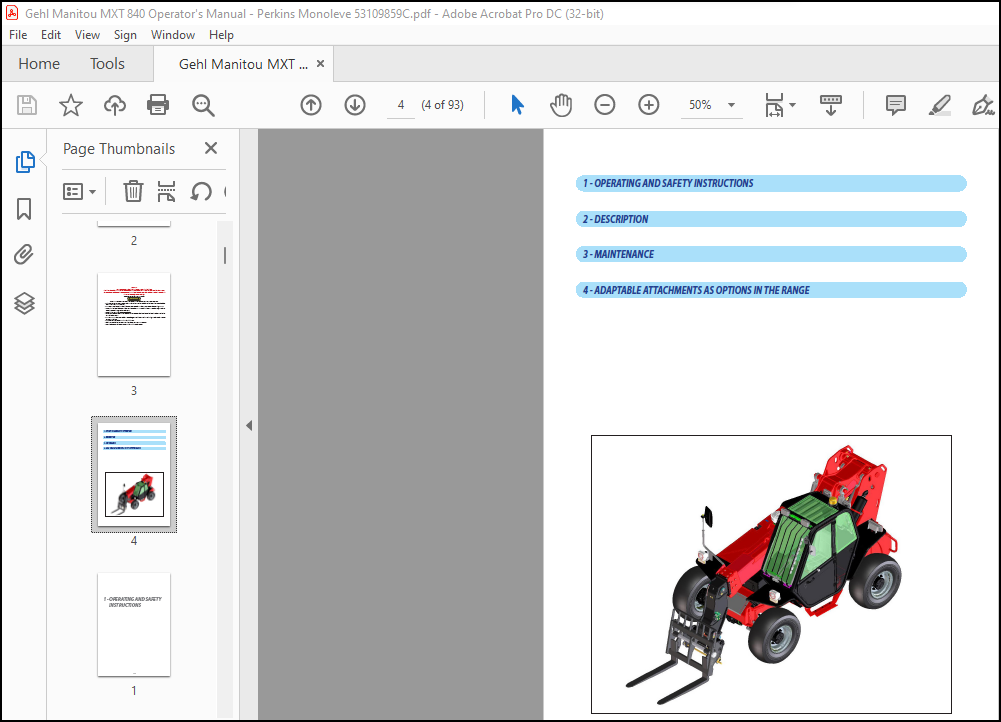This screenshot has height=722, width=1001.
Task: Open the Window menu
Action: click(x=172, y=34)
